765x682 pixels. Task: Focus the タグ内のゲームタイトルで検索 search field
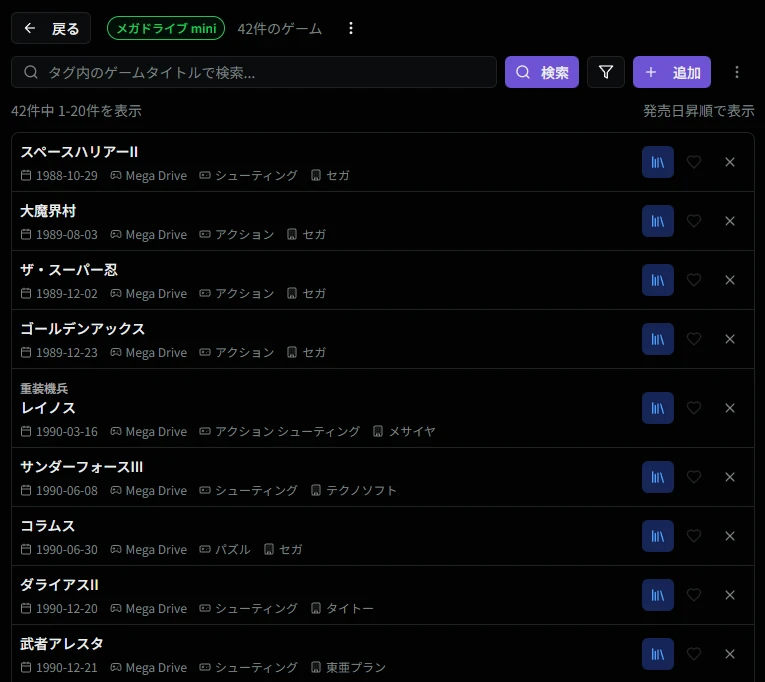click(254, 72)
